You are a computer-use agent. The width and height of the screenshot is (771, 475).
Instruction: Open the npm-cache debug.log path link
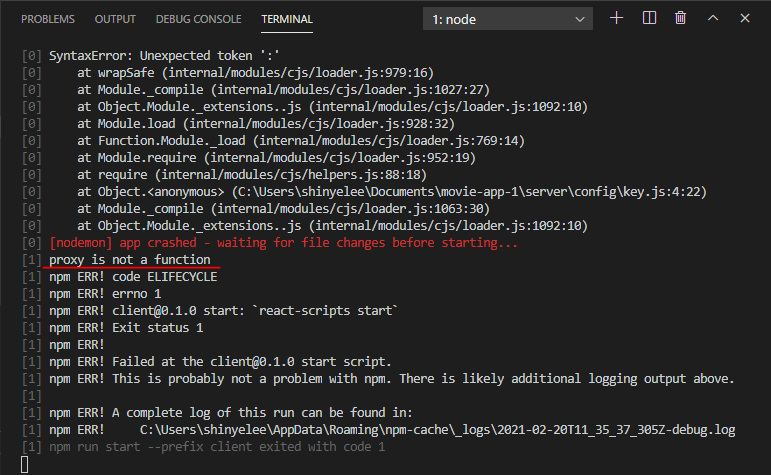coord(438,430)
